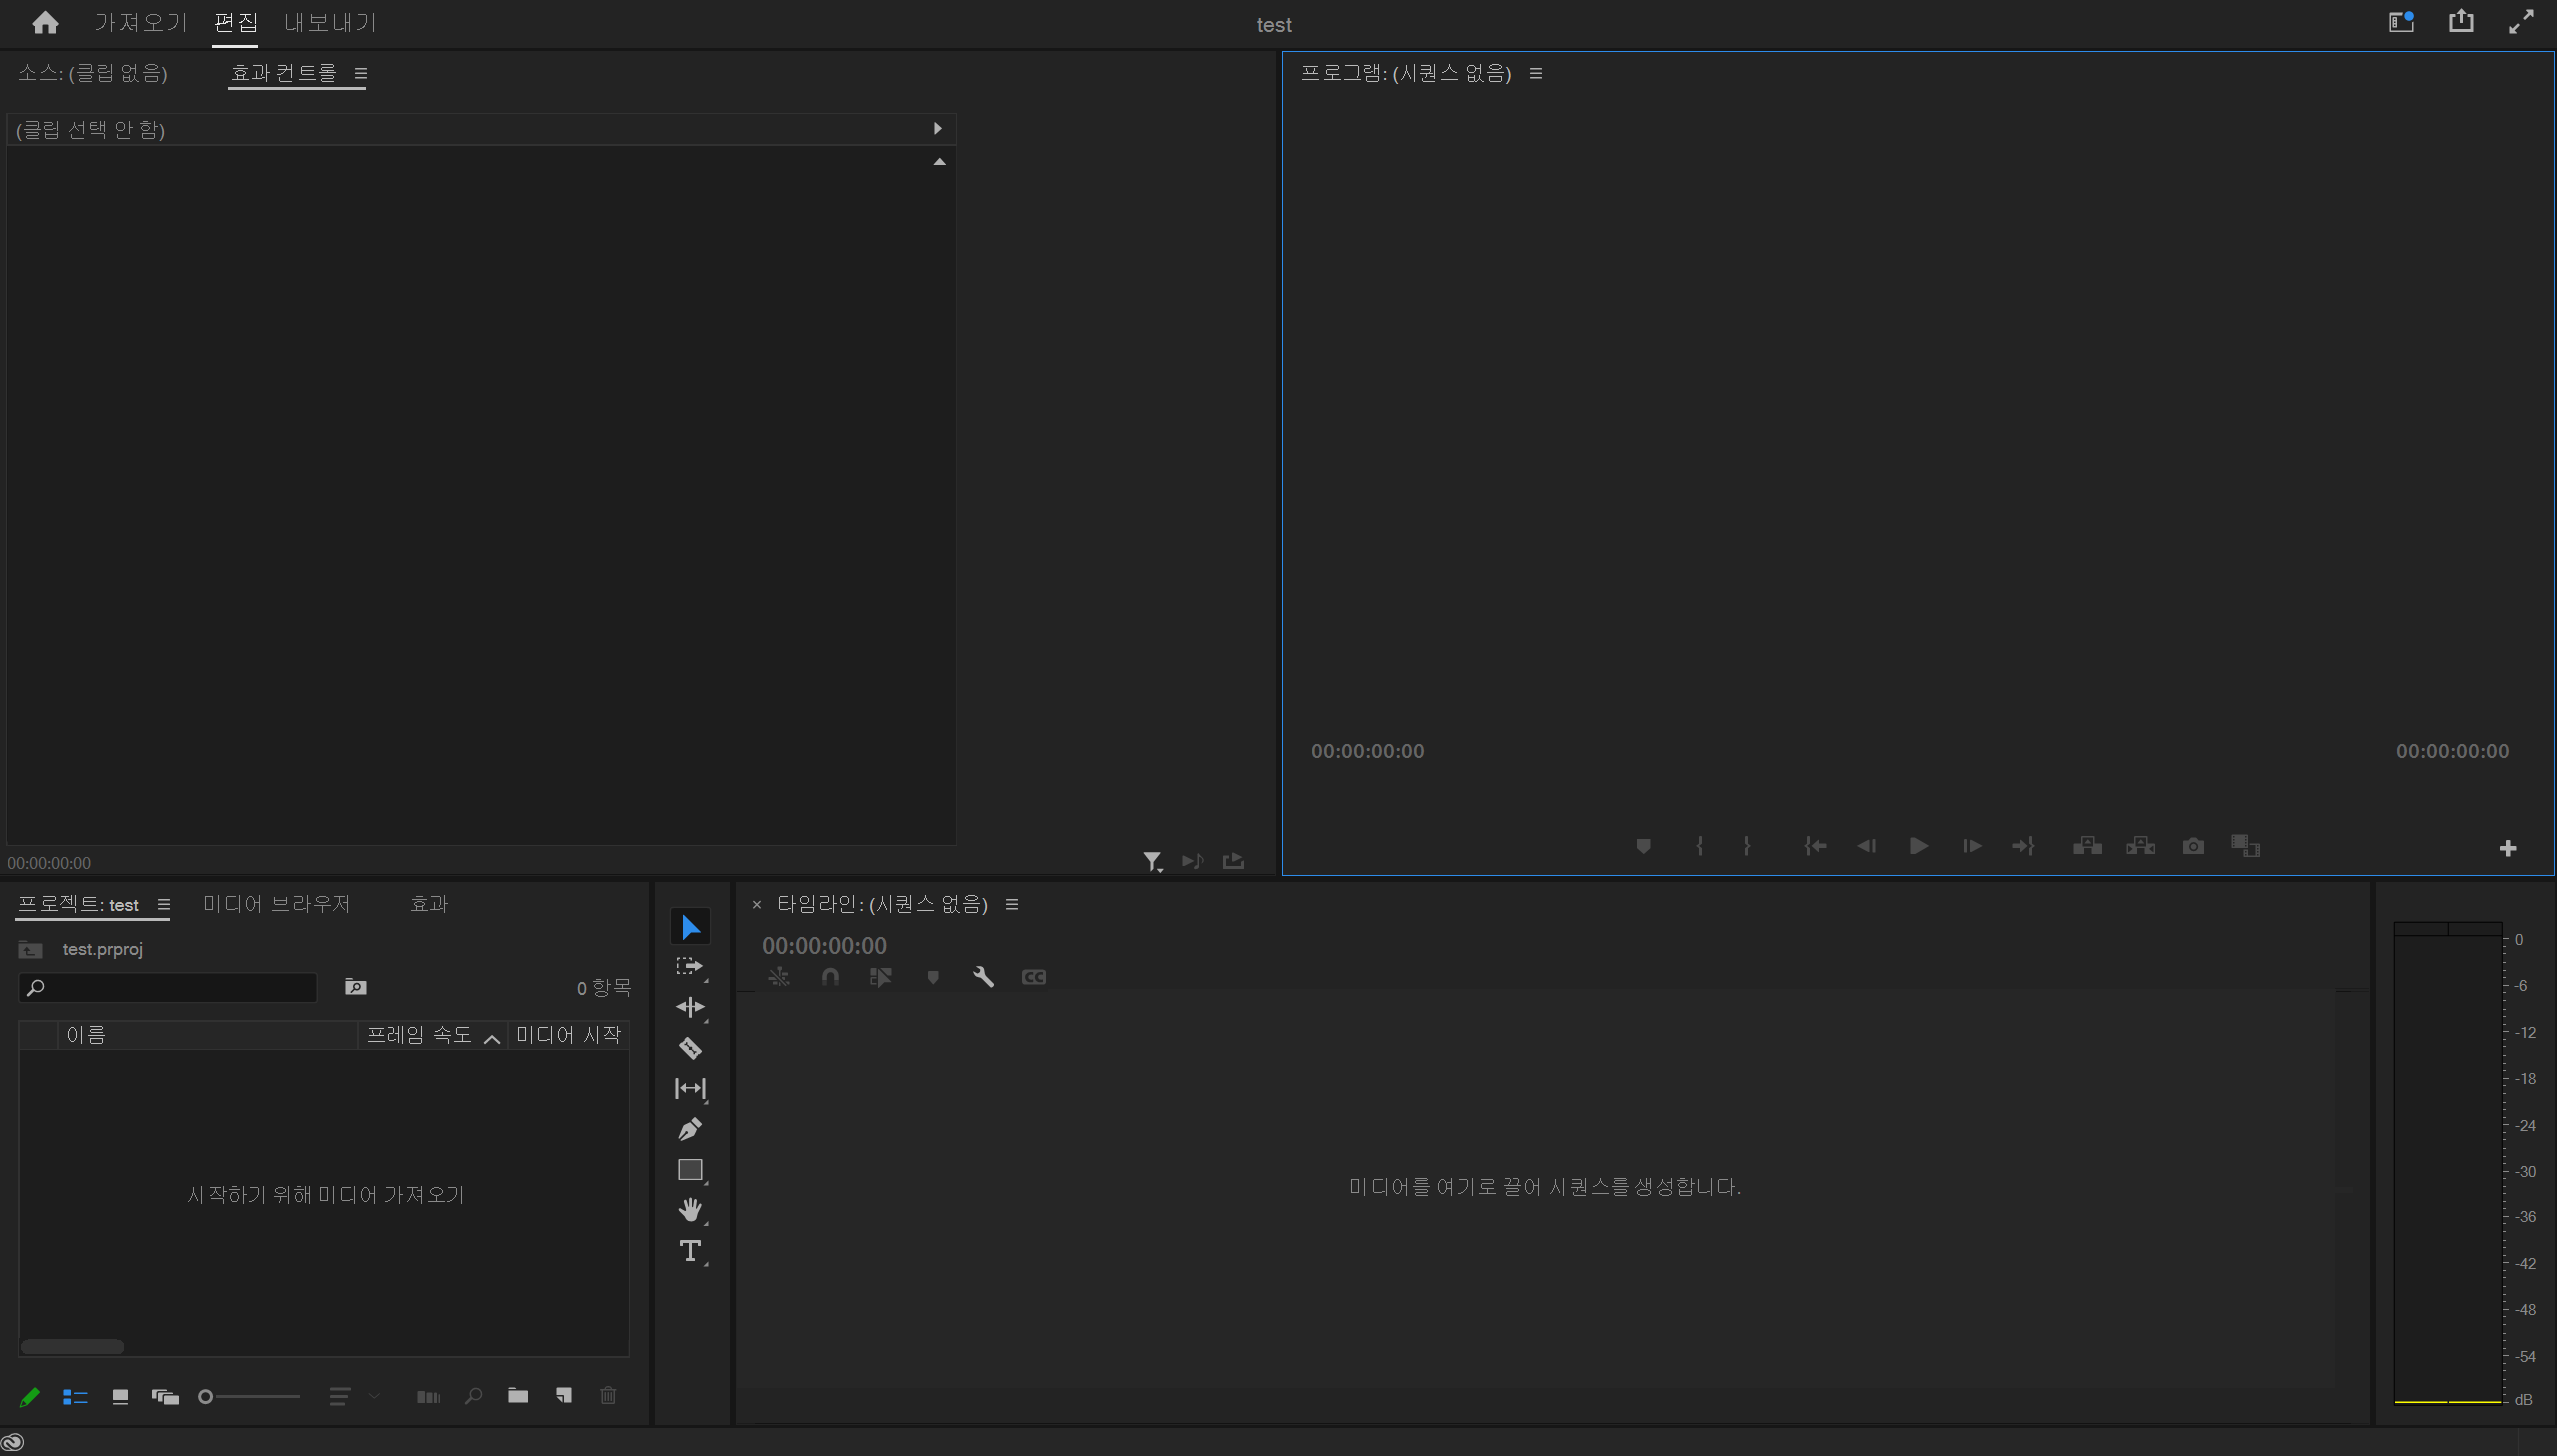Click the New Bin folder icon
The height and width of the screenshot is (1456, 2557).
click(x=518, y=1395)
